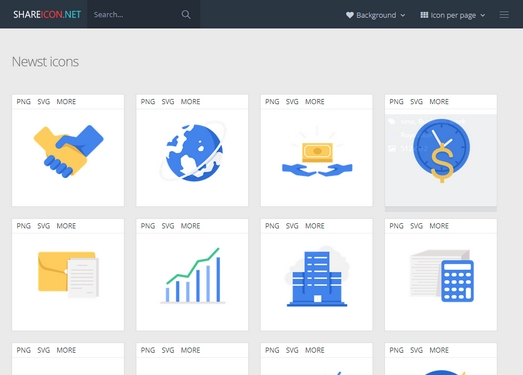This screenshot has height=375, width=523.
Task: Go to SHAREICON.NET home logo
Action: point(47,14)
